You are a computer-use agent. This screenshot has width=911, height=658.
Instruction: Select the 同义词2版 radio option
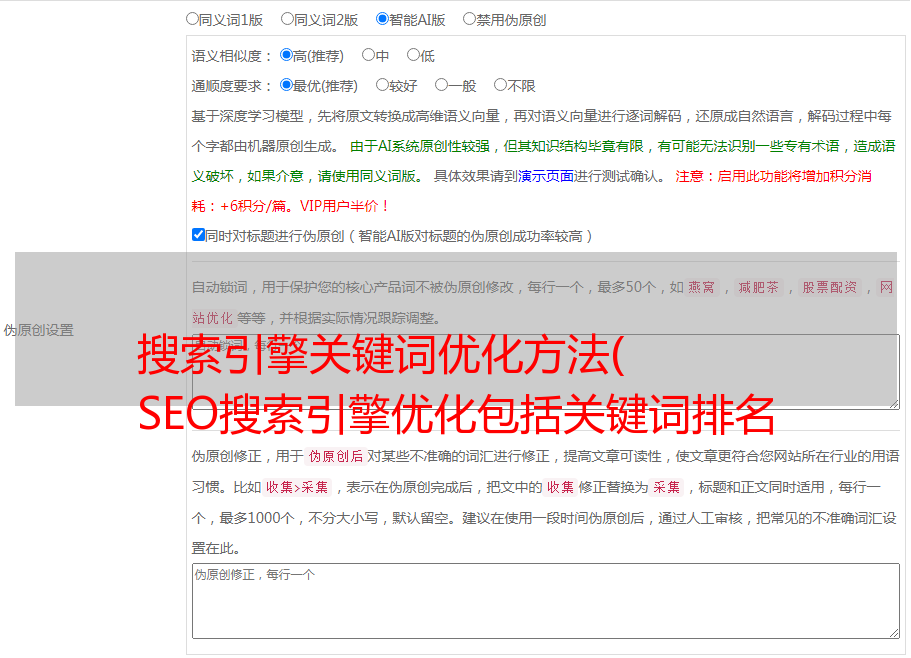pos(287,19)
